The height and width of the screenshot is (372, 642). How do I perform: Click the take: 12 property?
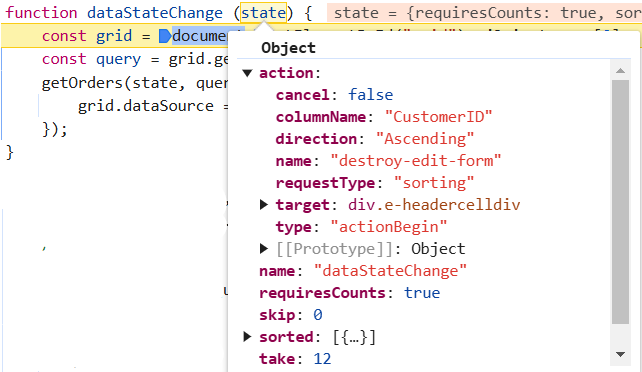[295, 359]
